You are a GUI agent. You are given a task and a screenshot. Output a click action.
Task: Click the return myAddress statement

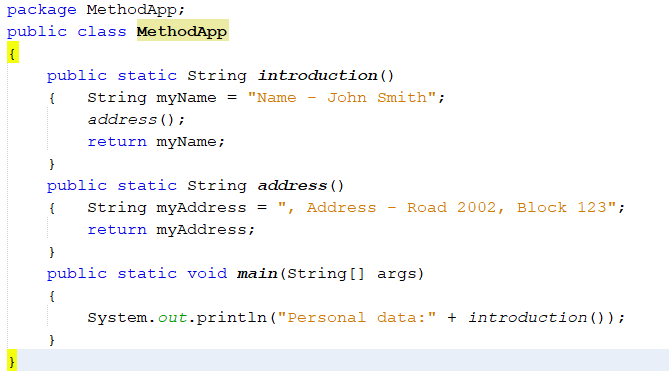[171, 230]
